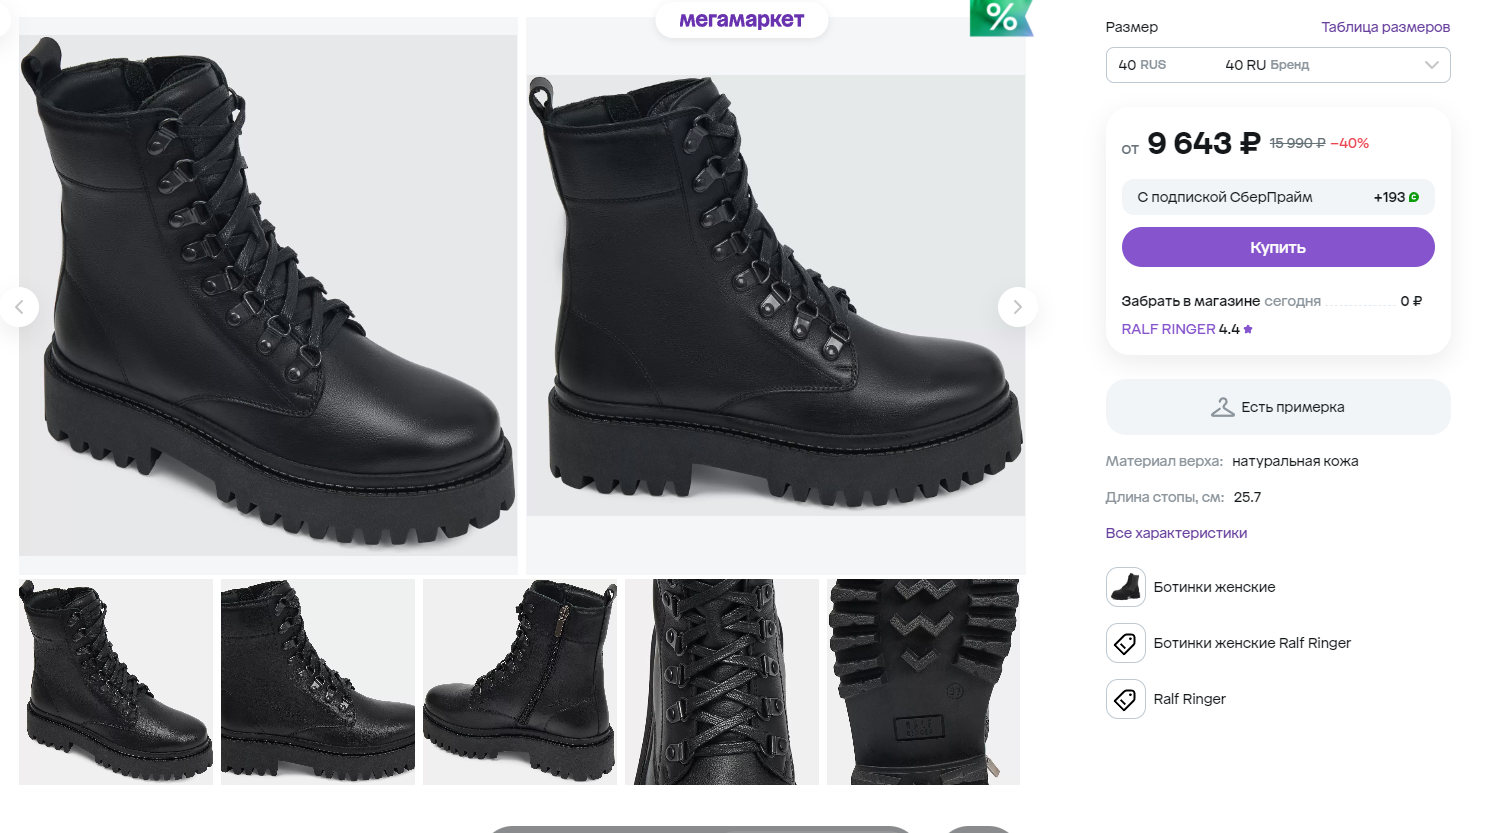Image resolution: width=1510 pixels, height=833 pixels.
Task: Expand size list with the chevron arrow
Action: click(x=1431, y=65)
